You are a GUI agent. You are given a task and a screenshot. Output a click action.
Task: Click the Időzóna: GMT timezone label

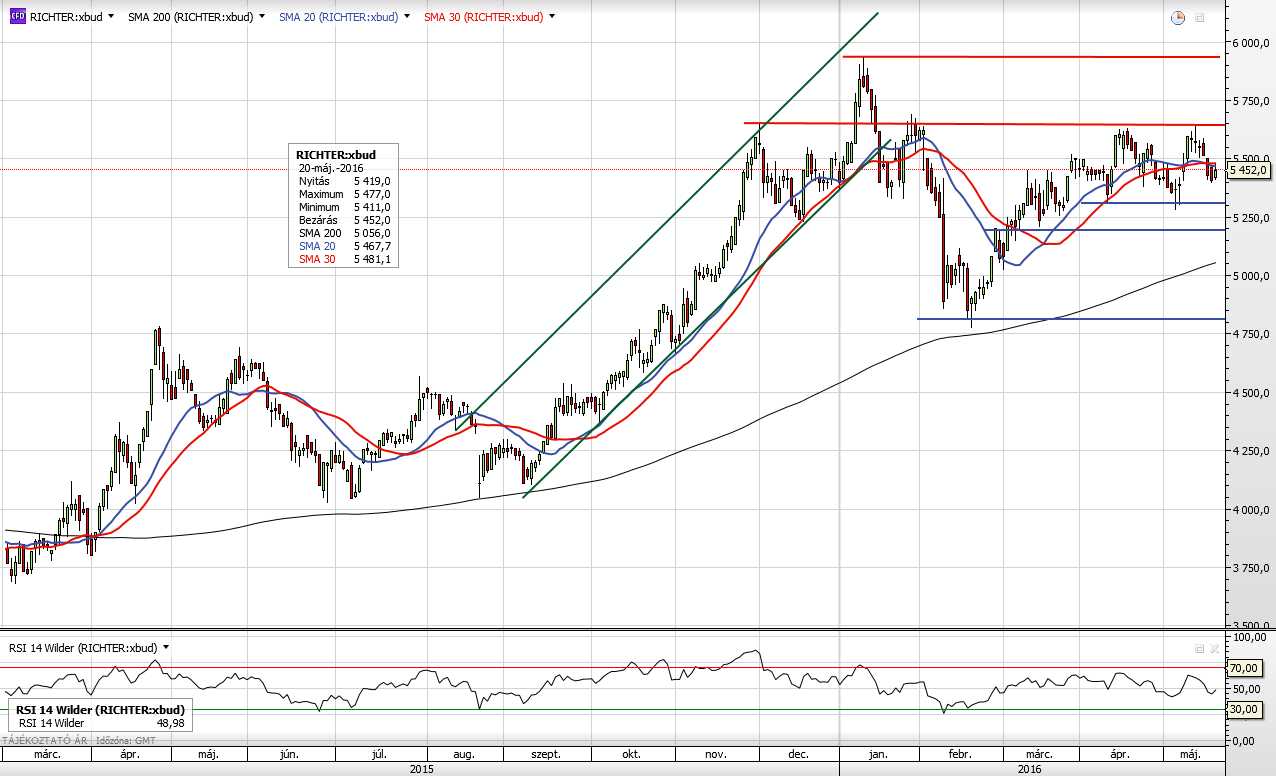point(126,740)
